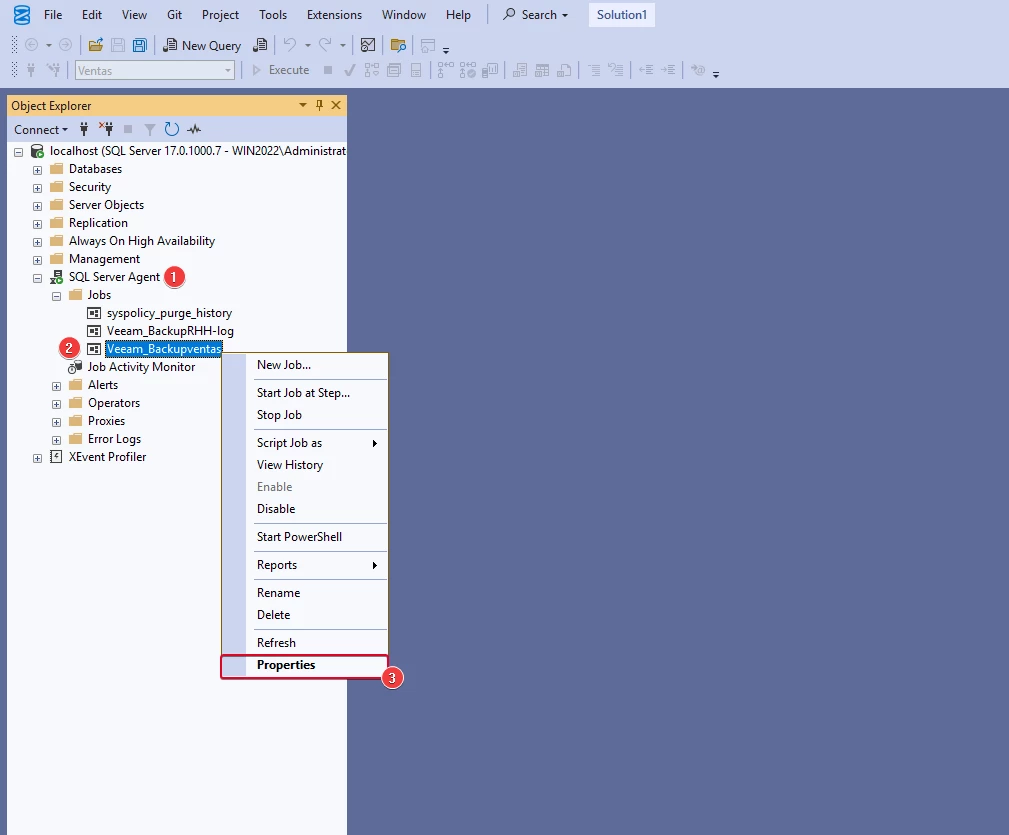Click the Activity Monitor toolbar icon
Screen dimensions: 1009x835
(x=367, y=45)
